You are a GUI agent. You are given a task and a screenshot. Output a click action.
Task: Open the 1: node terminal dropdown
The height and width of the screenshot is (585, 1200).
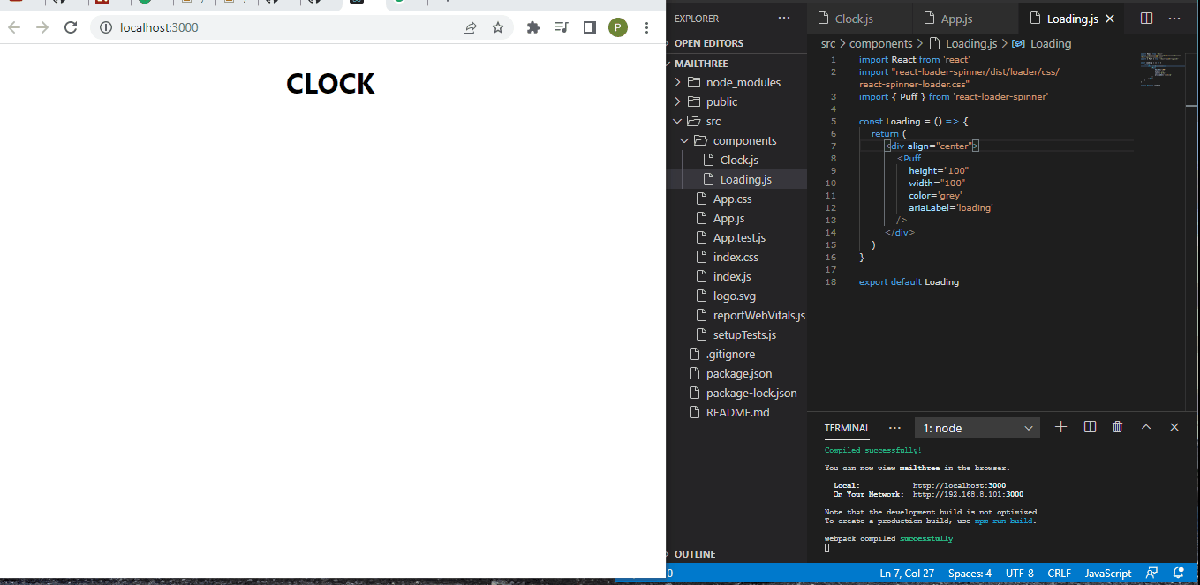[976, 426]
